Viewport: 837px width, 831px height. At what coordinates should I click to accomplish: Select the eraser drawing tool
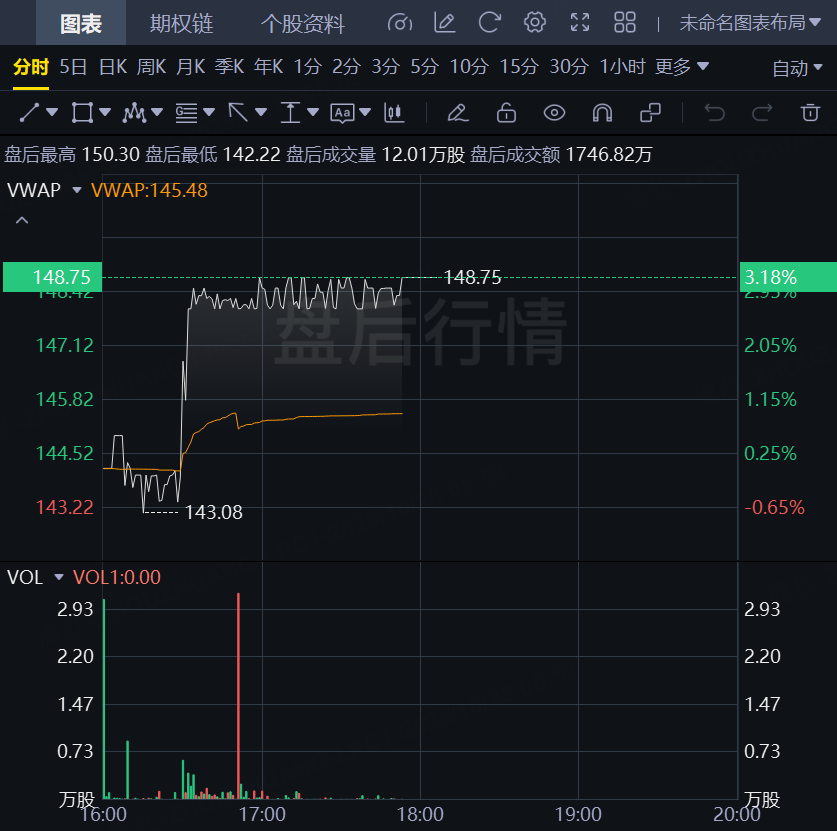(458, 112)
